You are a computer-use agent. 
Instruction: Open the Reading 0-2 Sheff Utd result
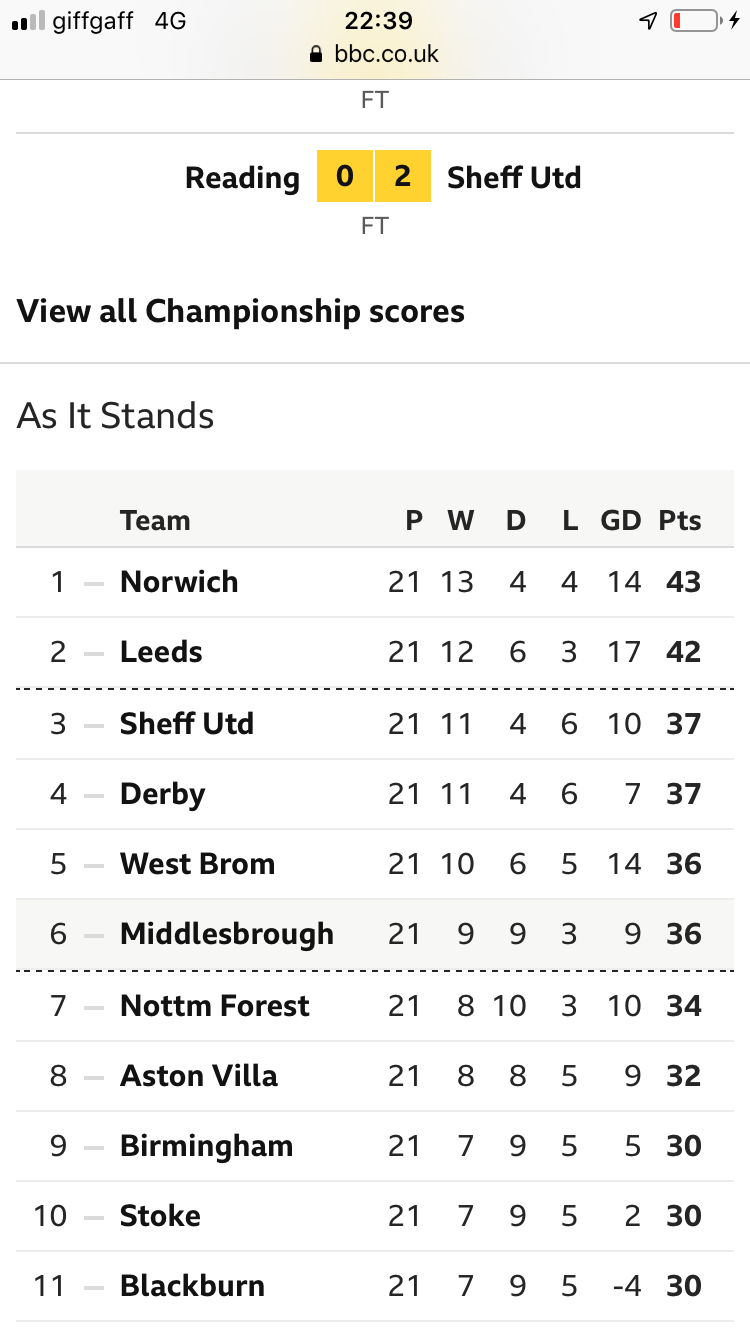[383, 177]
